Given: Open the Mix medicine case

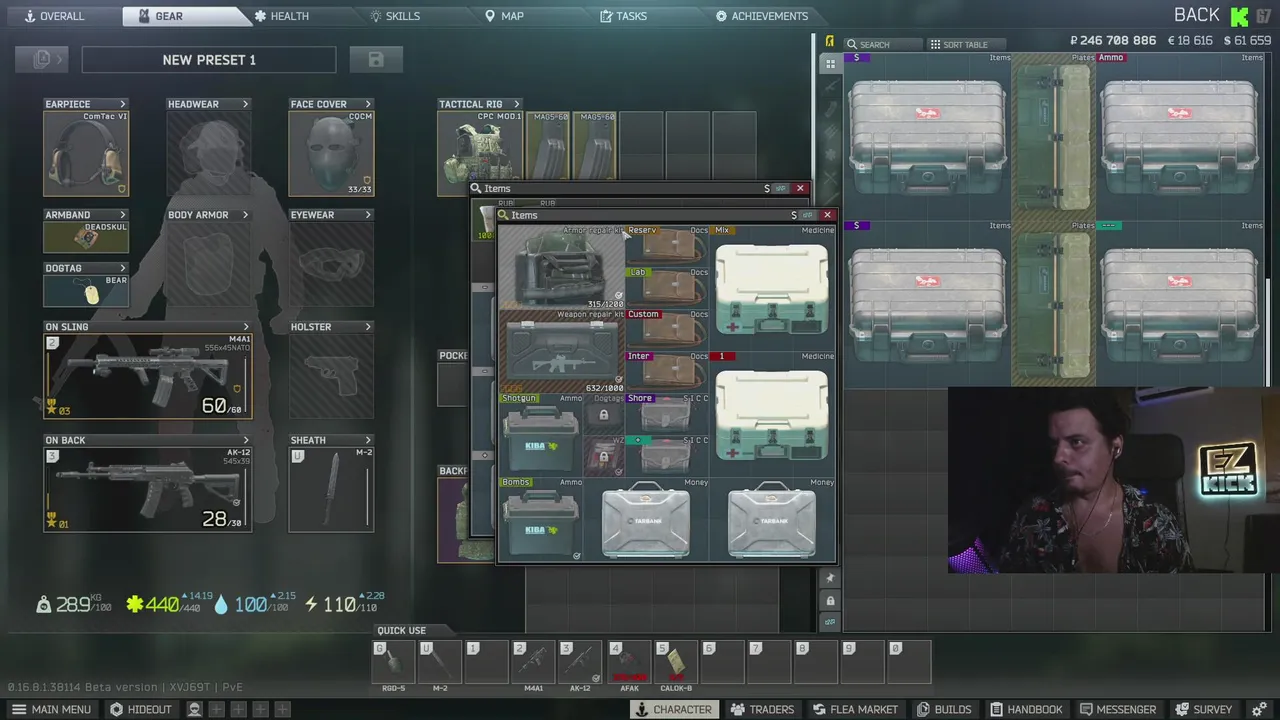Looking at the screenshot, I should click(x=772, y=288).
